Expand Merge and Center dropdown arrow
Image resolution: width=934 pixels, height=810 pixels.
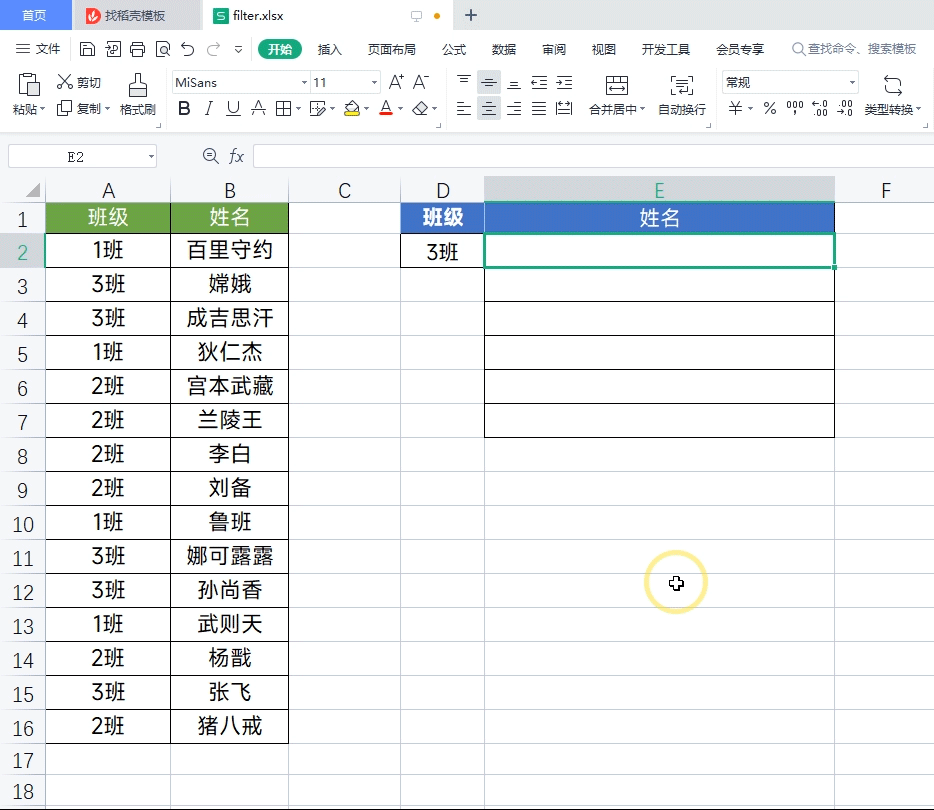point(642,109)
